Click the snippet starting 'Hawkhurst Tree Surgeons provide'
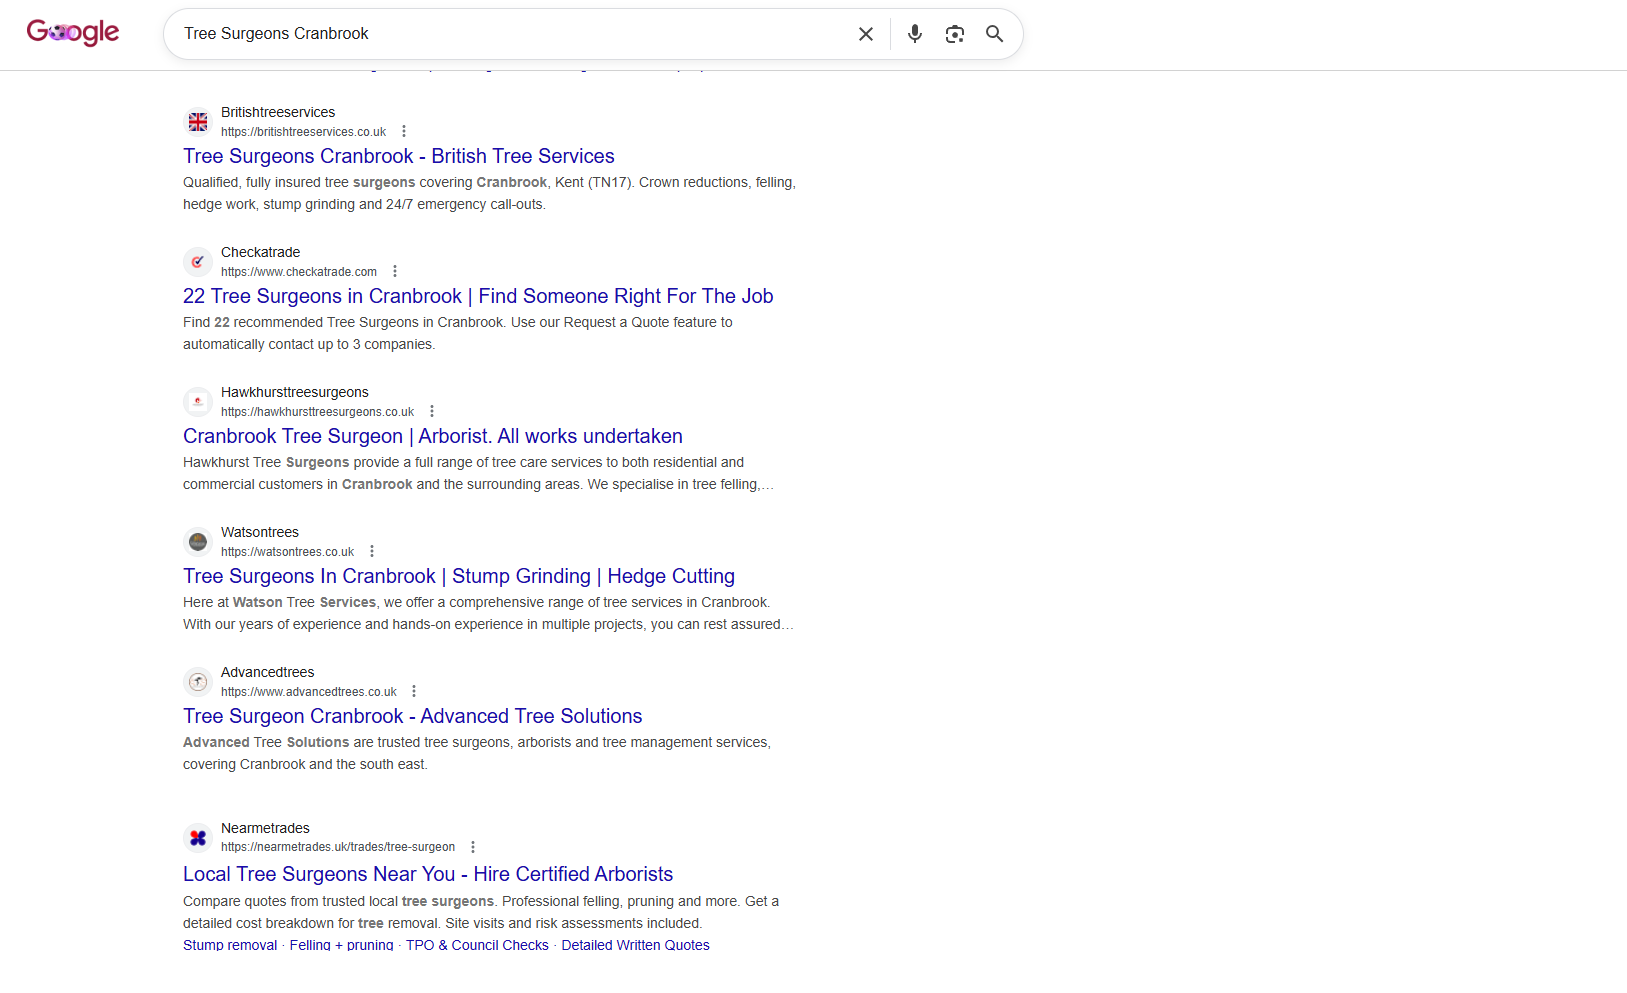This screenshot has width=1627, height=993. [478, 473]
